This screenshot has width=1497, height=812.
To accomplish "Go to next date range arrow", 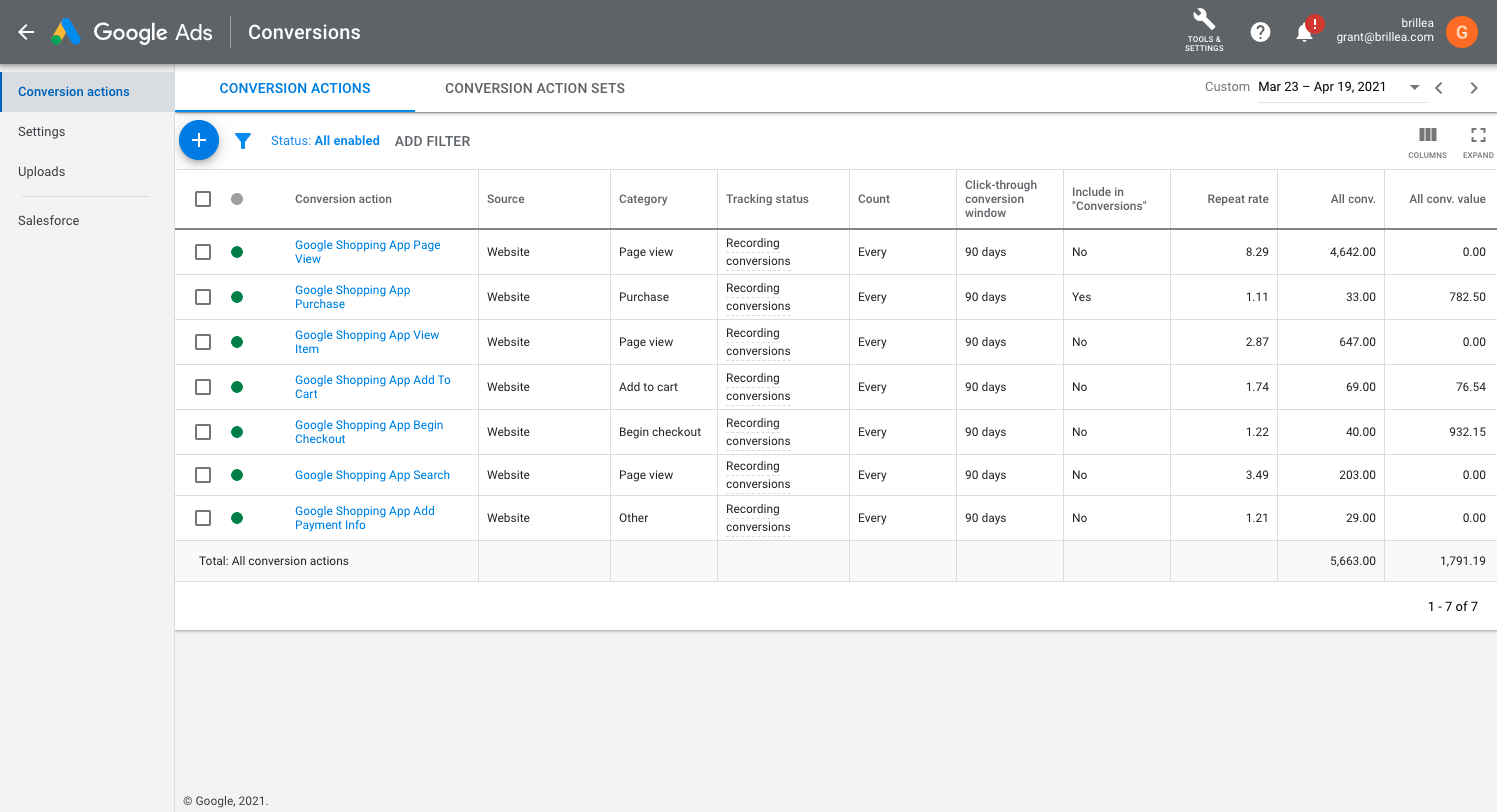I will click(1474, 88).
